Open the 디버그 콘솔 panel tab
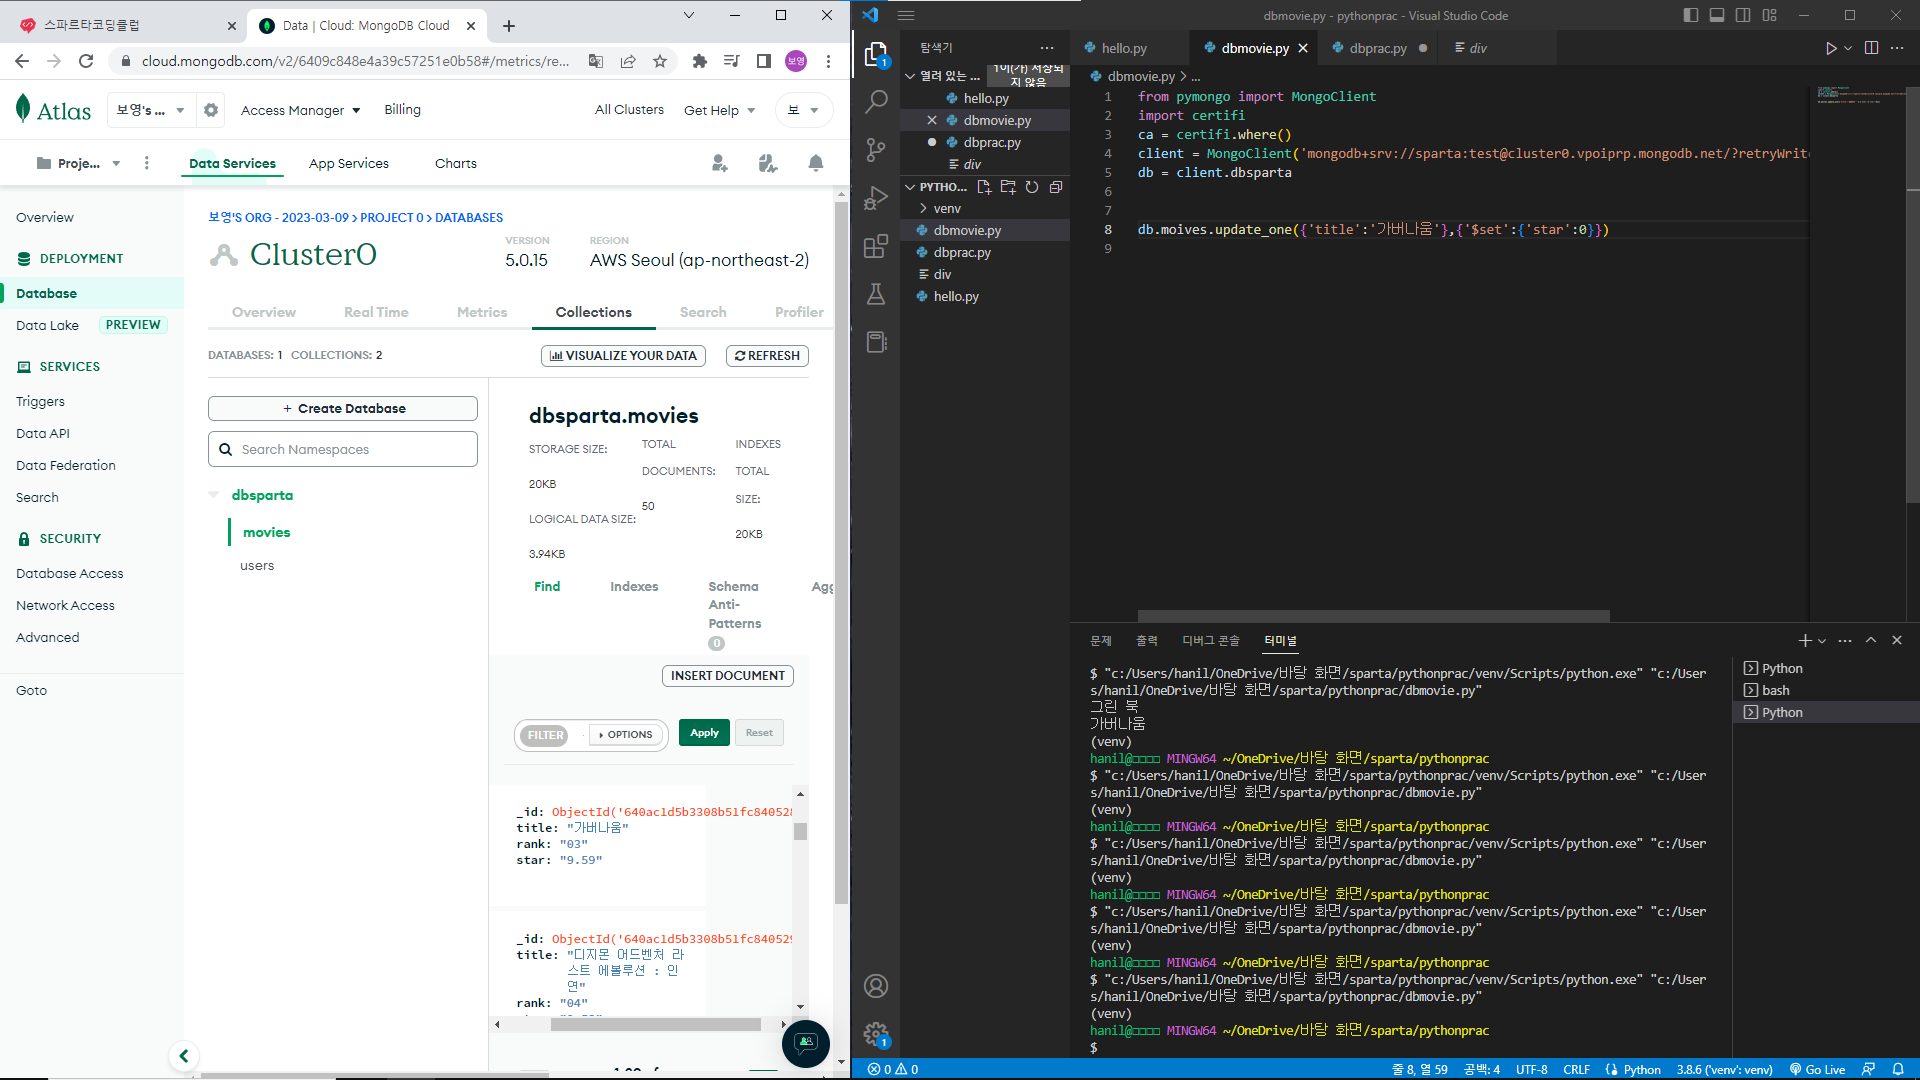Screen dimensions: 1920x1080 pos(1210,641)
